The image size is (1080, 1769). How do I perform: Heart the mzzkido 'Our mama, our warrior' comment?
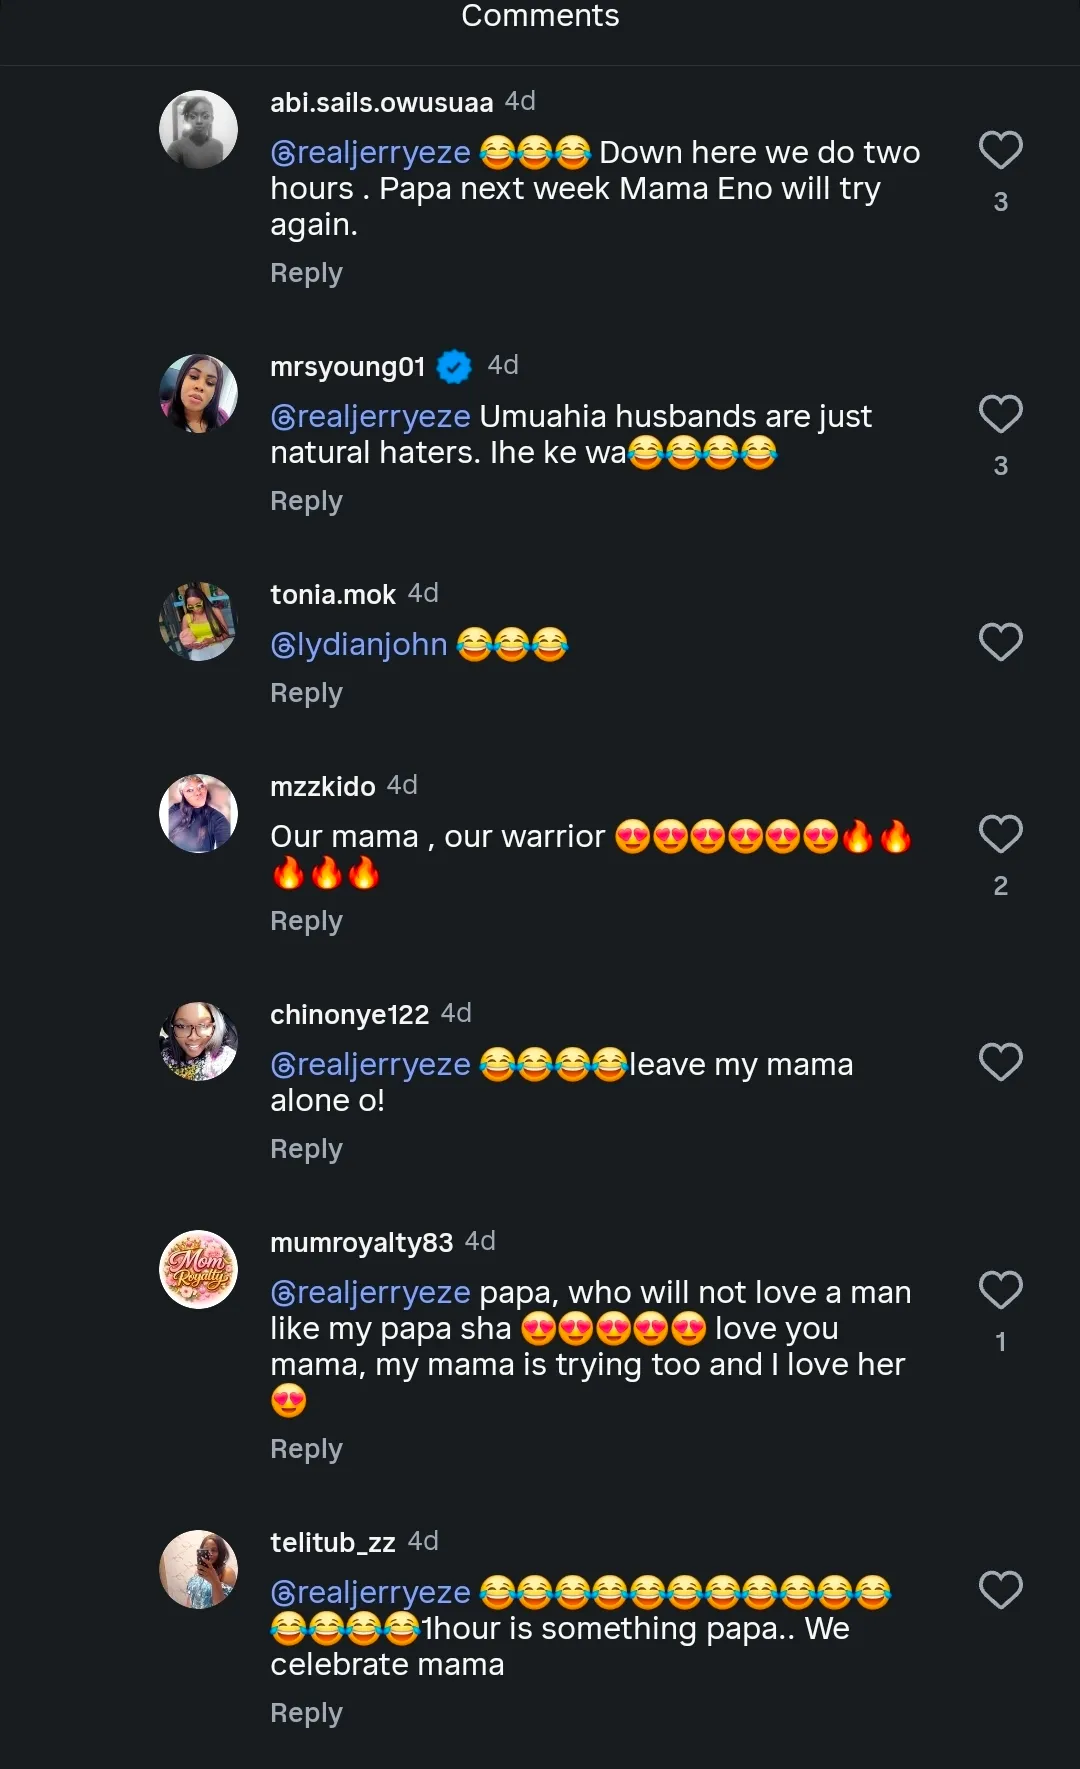(1000, 834)
